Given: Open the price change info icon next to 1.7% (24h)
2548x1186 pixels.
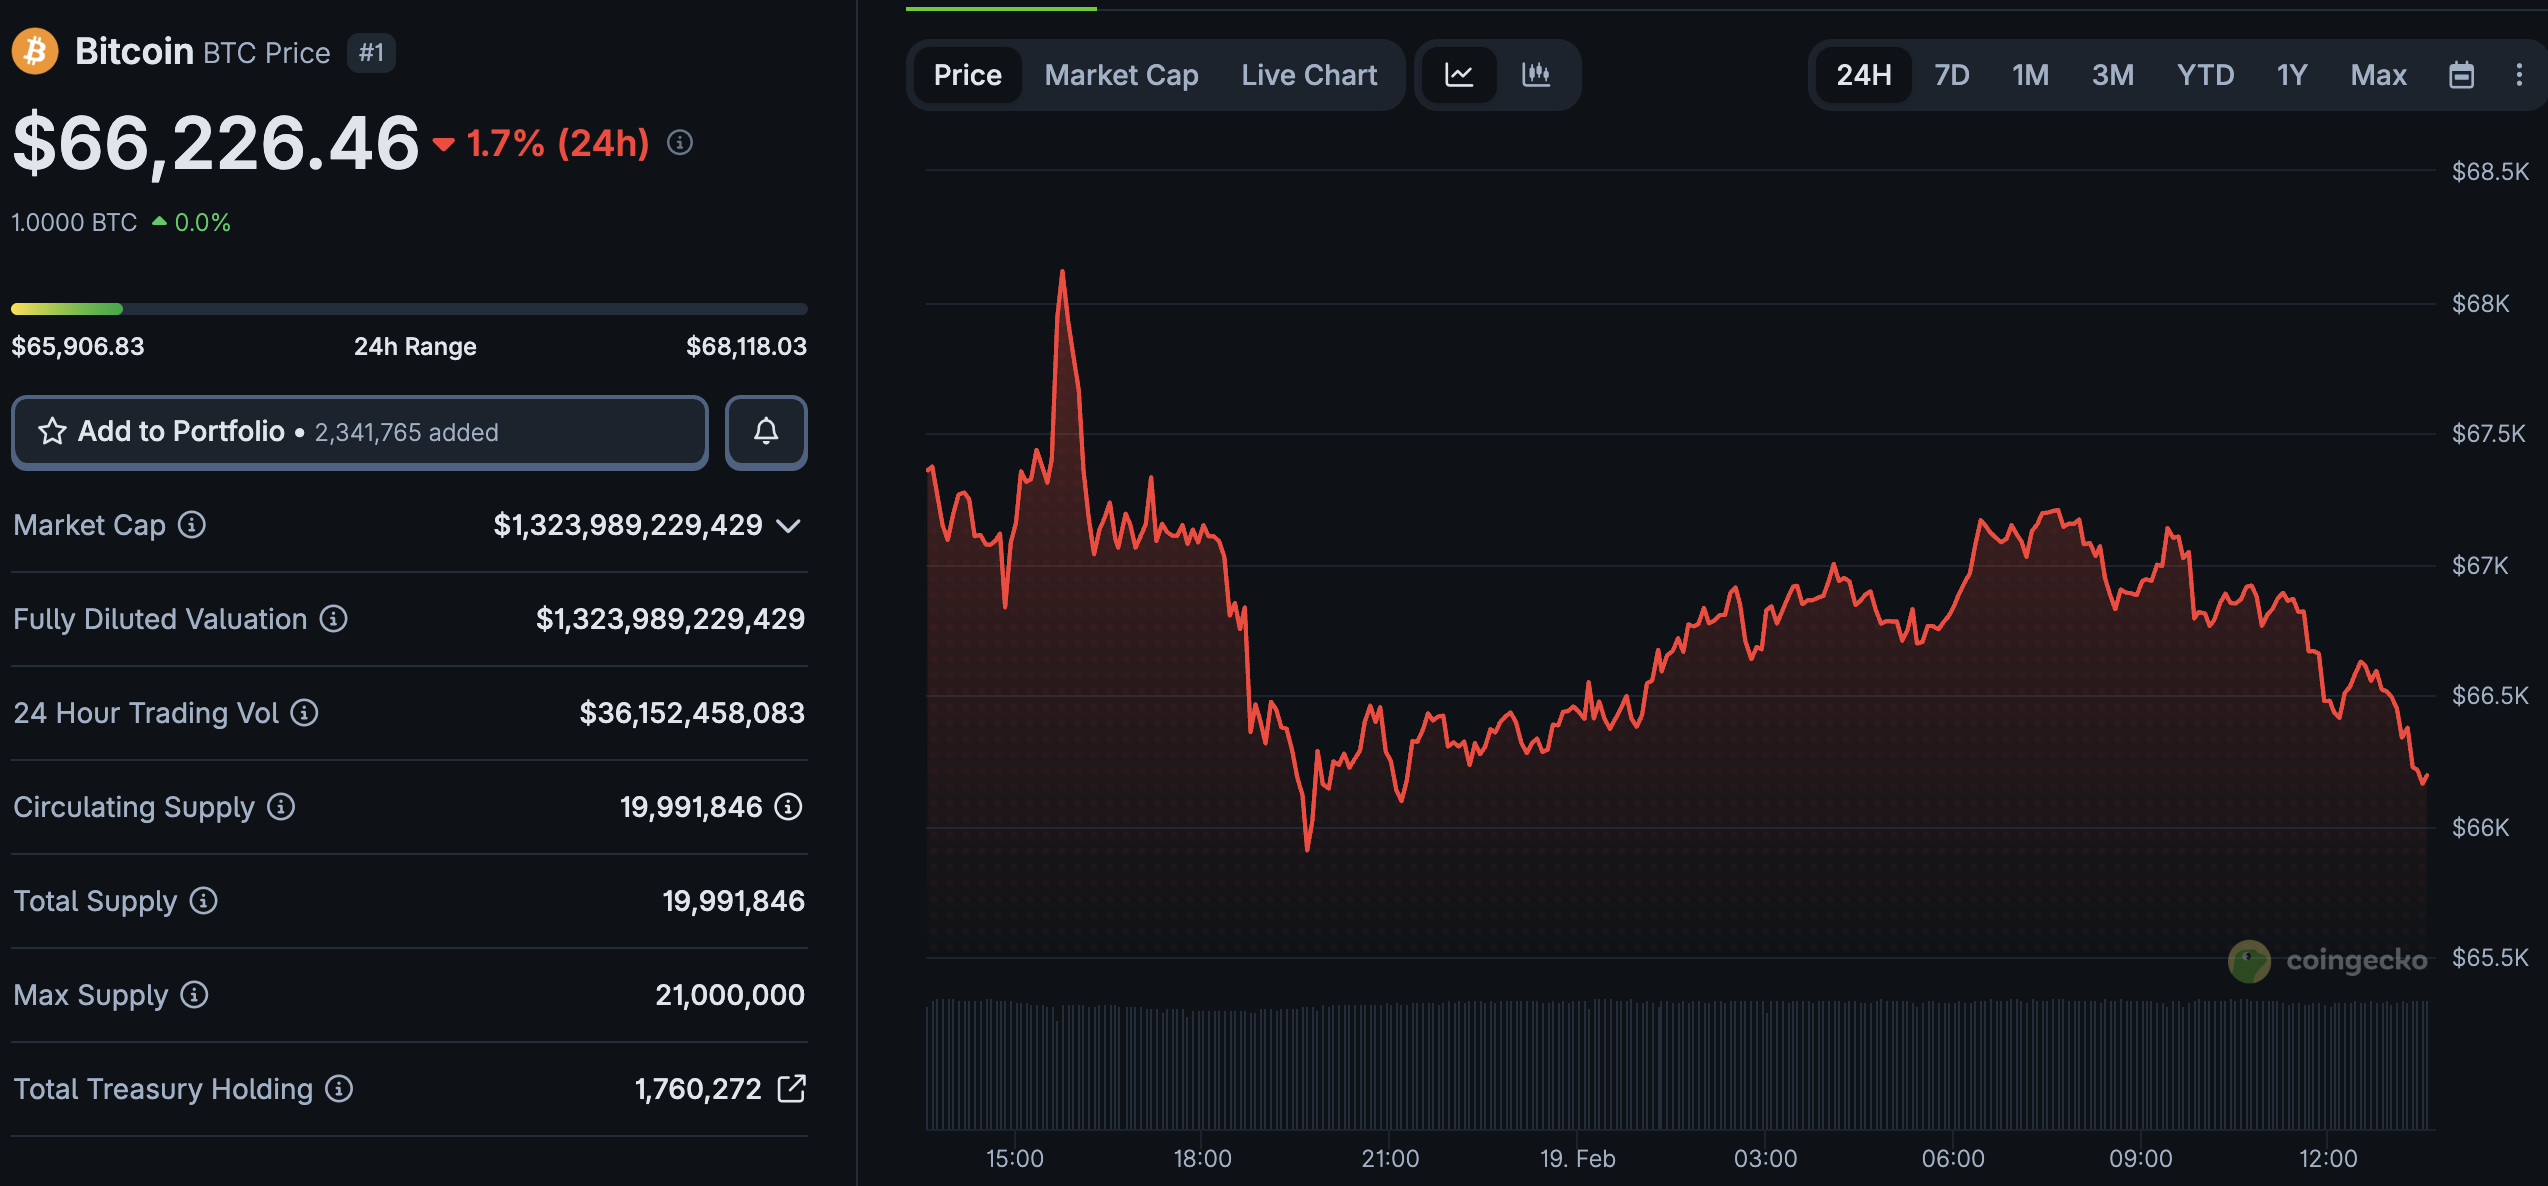Looking at the screenshot, I should click(x=680, y=143).
